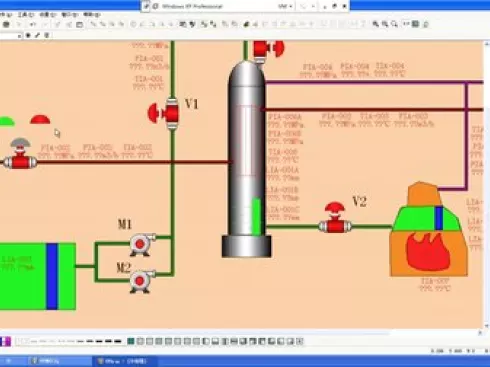Pick the teal fill swatch in the bottom toolbar
Screen dimensions: 490x367
click(x=131, y=341)
